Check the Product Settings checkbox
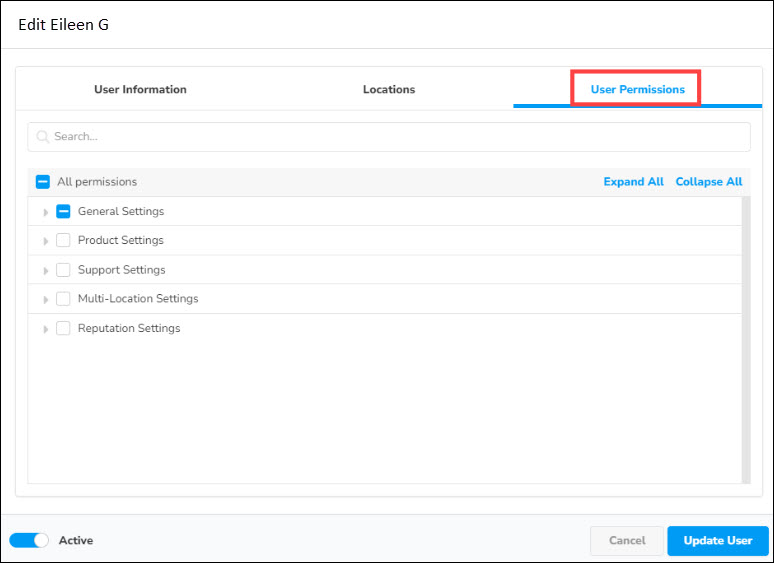The width and height of the screenshot is (774, 563). point(63,240)
